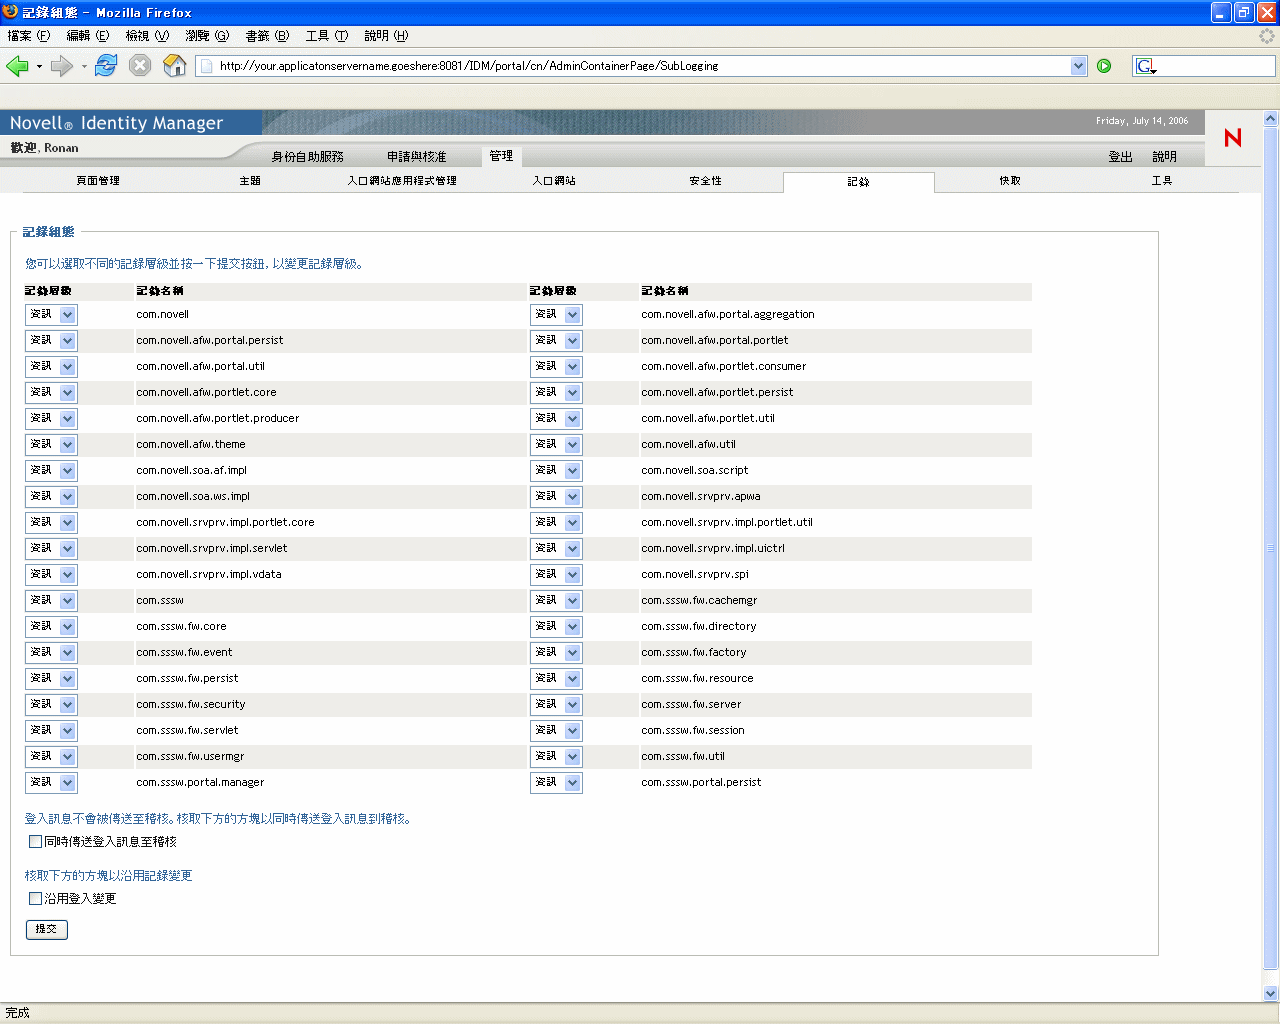The width and height of the screenshot is (1280, 1024).
Task: Open the address bar URL history dropdown
Action: click(1078, 66)
